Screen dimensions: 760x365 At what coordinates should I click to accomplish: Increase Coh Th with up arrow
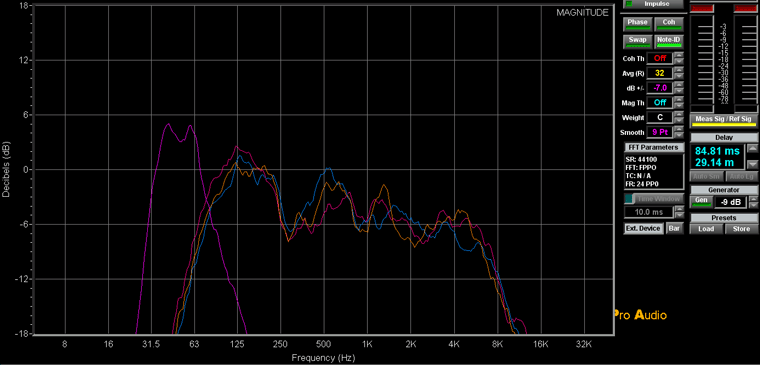[679, 56]
